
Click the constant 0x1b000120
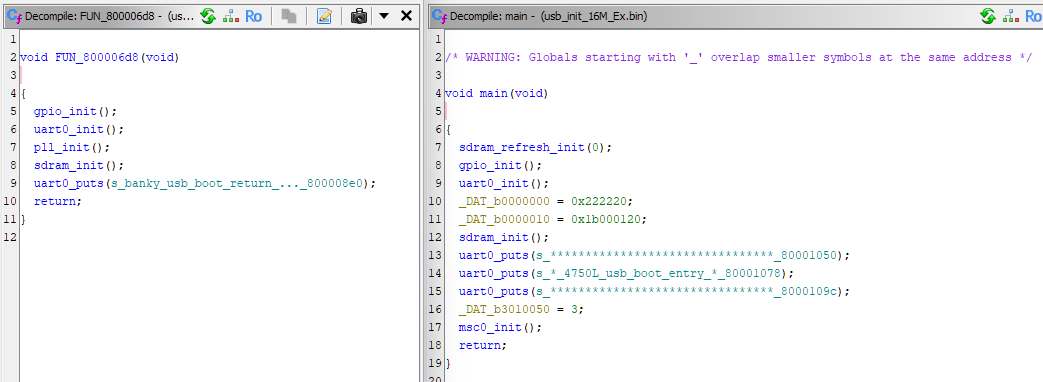pos(606,219)
